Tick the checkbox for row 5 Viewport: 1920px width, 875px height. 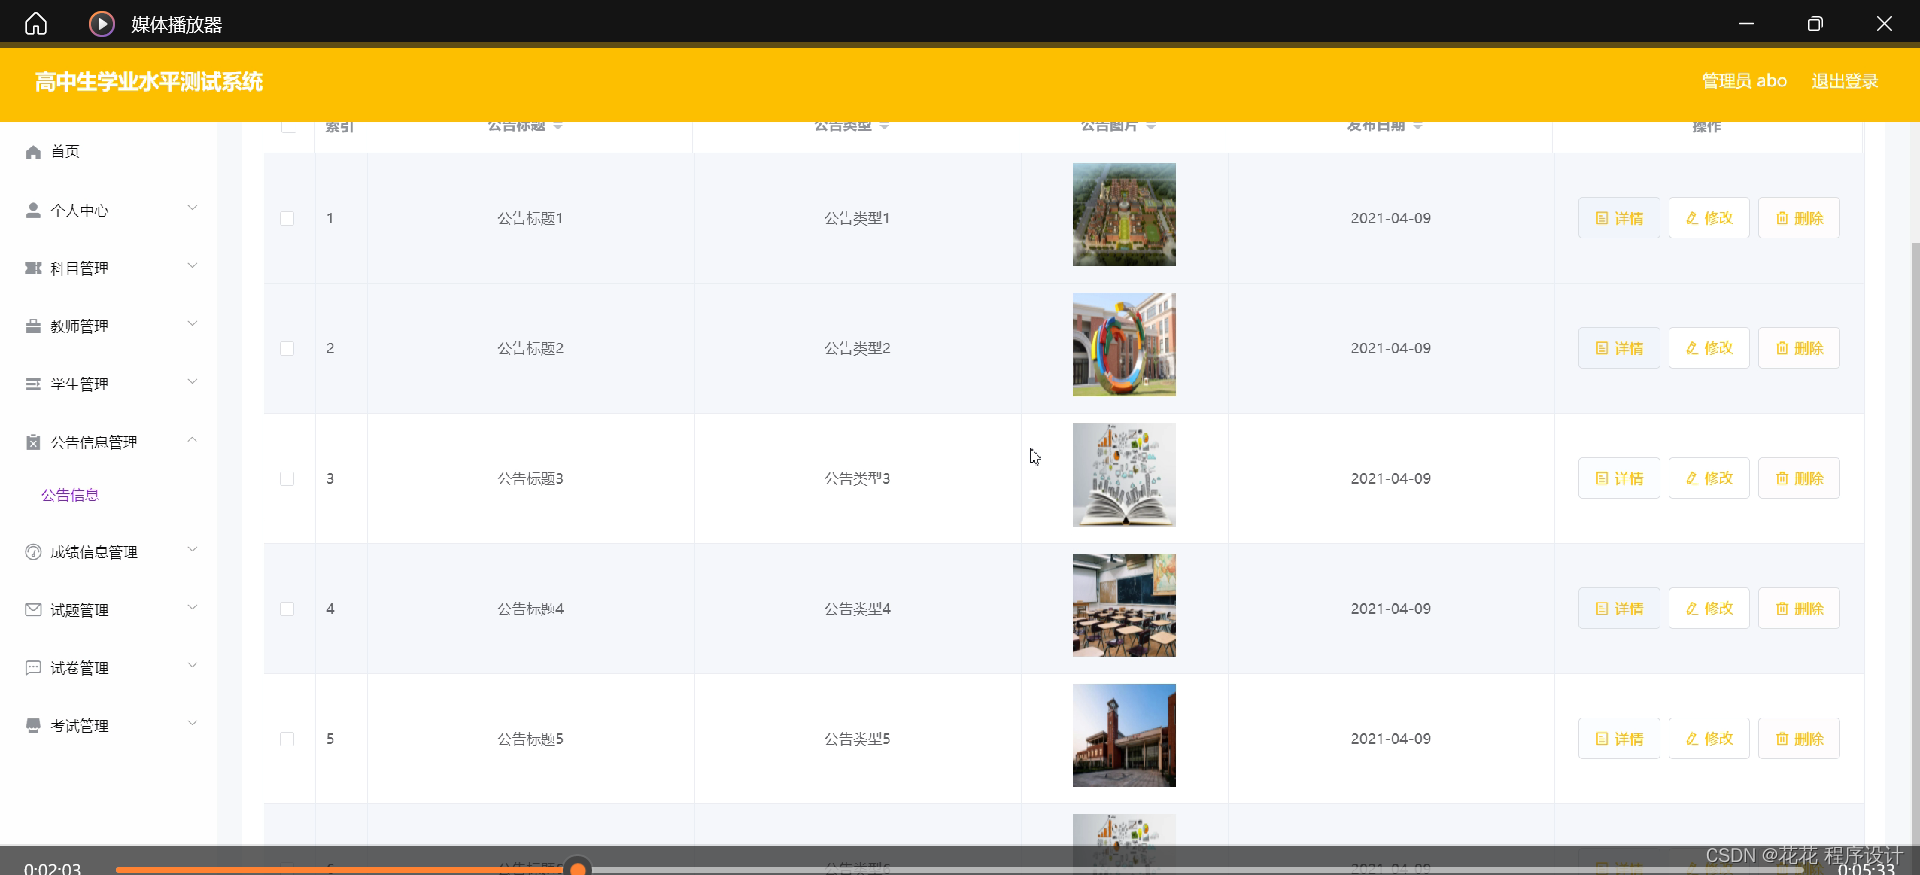pos(287,739)
